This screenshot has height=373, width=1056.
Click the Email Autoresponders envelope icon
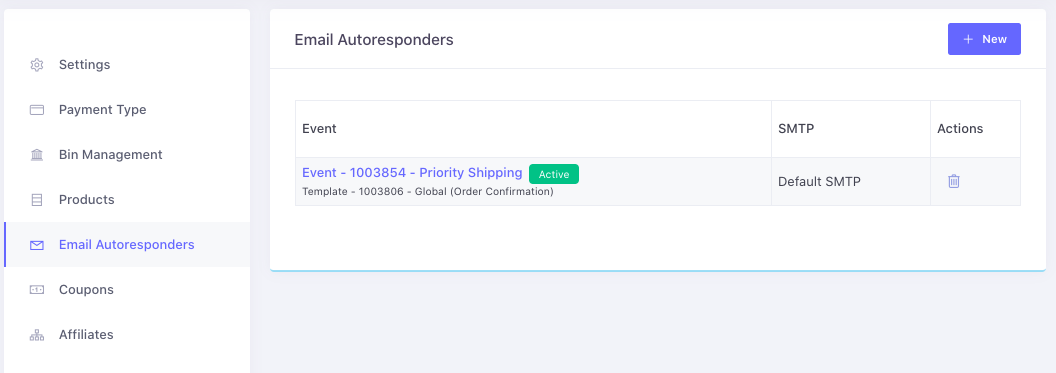[x=37, y=245]
